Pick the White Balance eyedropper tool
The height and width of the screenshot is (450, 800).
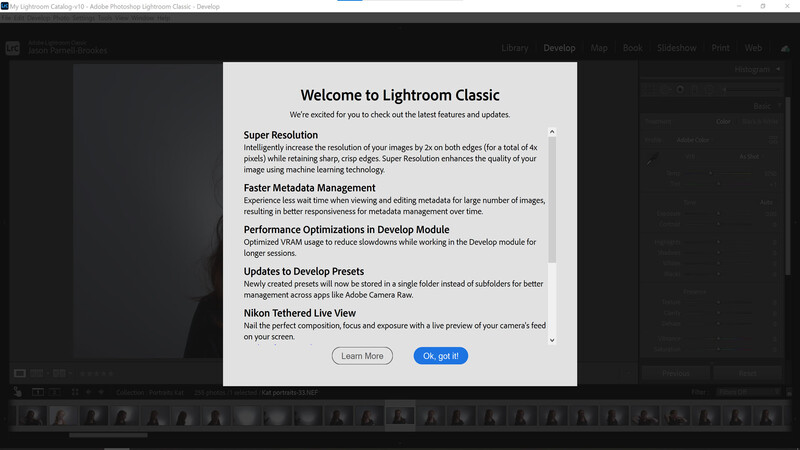[x=653, y=159]
